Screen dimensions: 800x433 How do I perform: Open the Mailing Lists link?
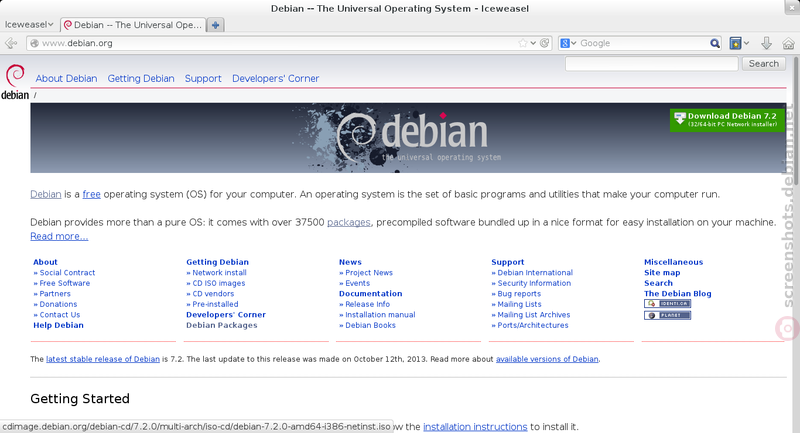click(x=519, y=304)
